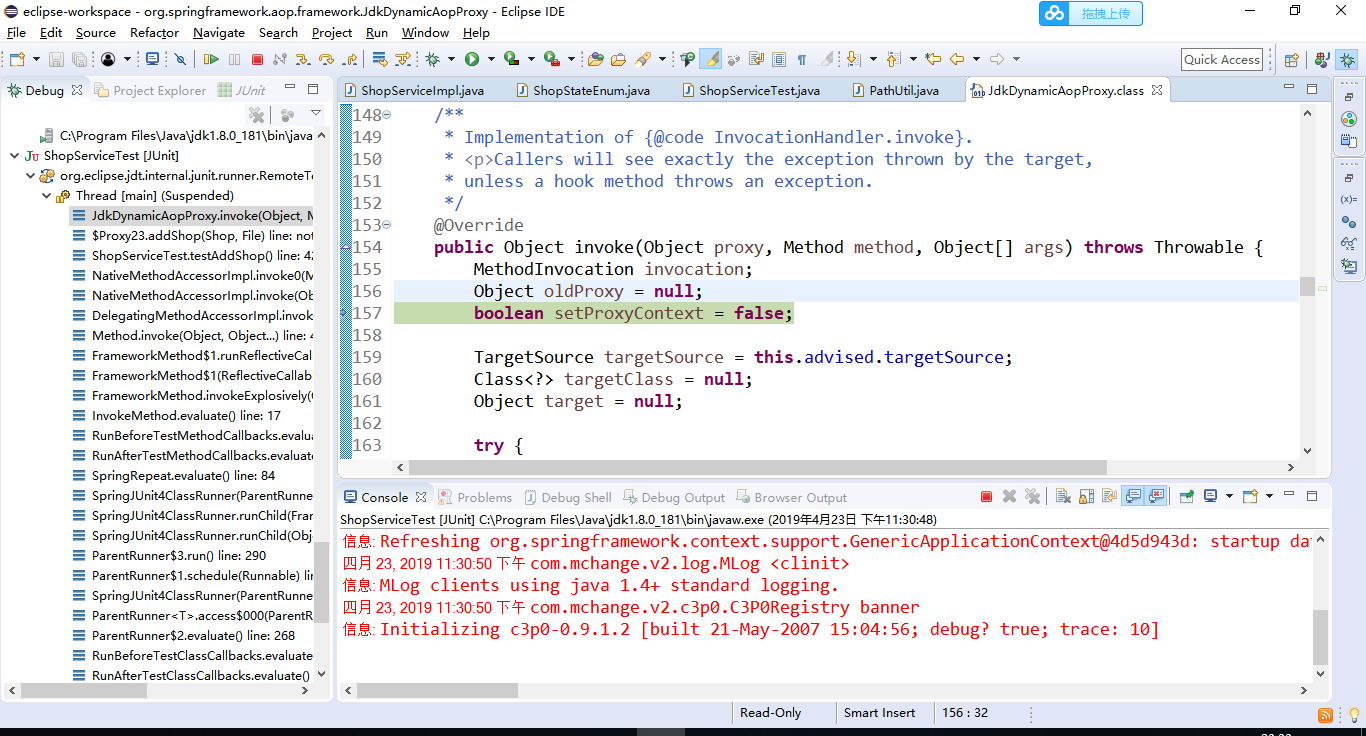The width and height of the screenshot is (1366, 736).
Task: Click the green Run launch icon
Action: pyautogui.click(x=472, y=59)
